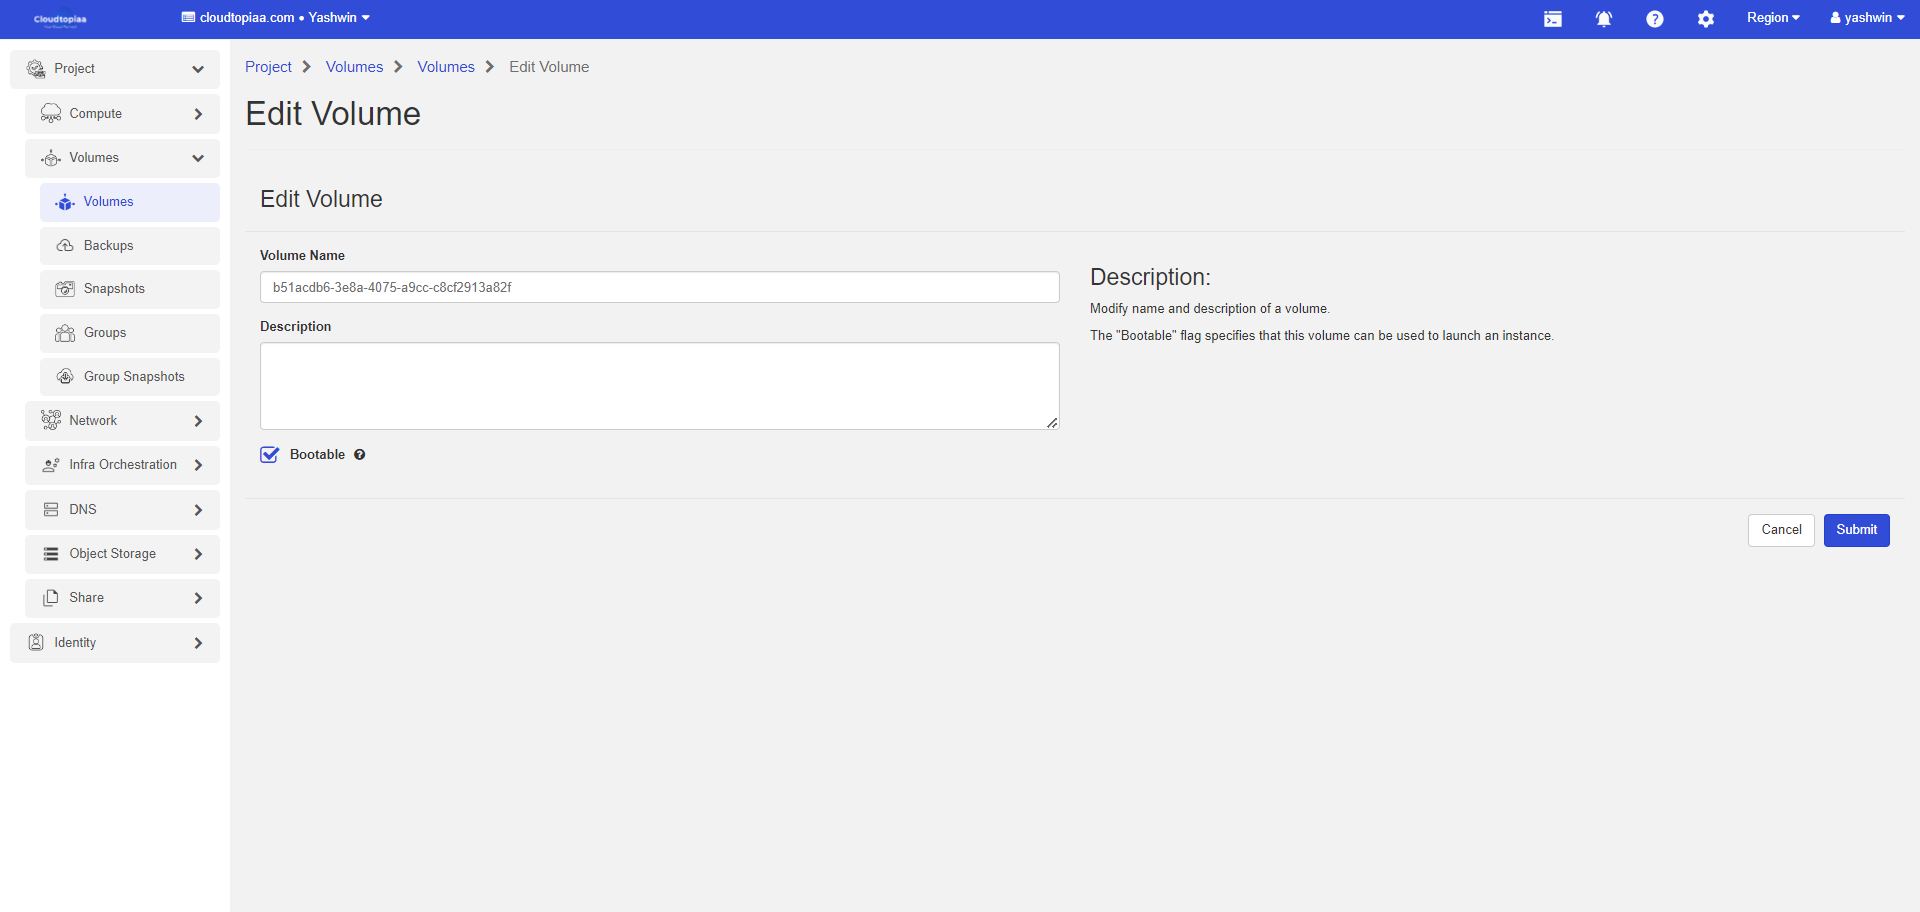Click the Snapshots camera icon in sidebar
The height and width of the screenshot is (912, 1920).
click(x=65, y=289)
